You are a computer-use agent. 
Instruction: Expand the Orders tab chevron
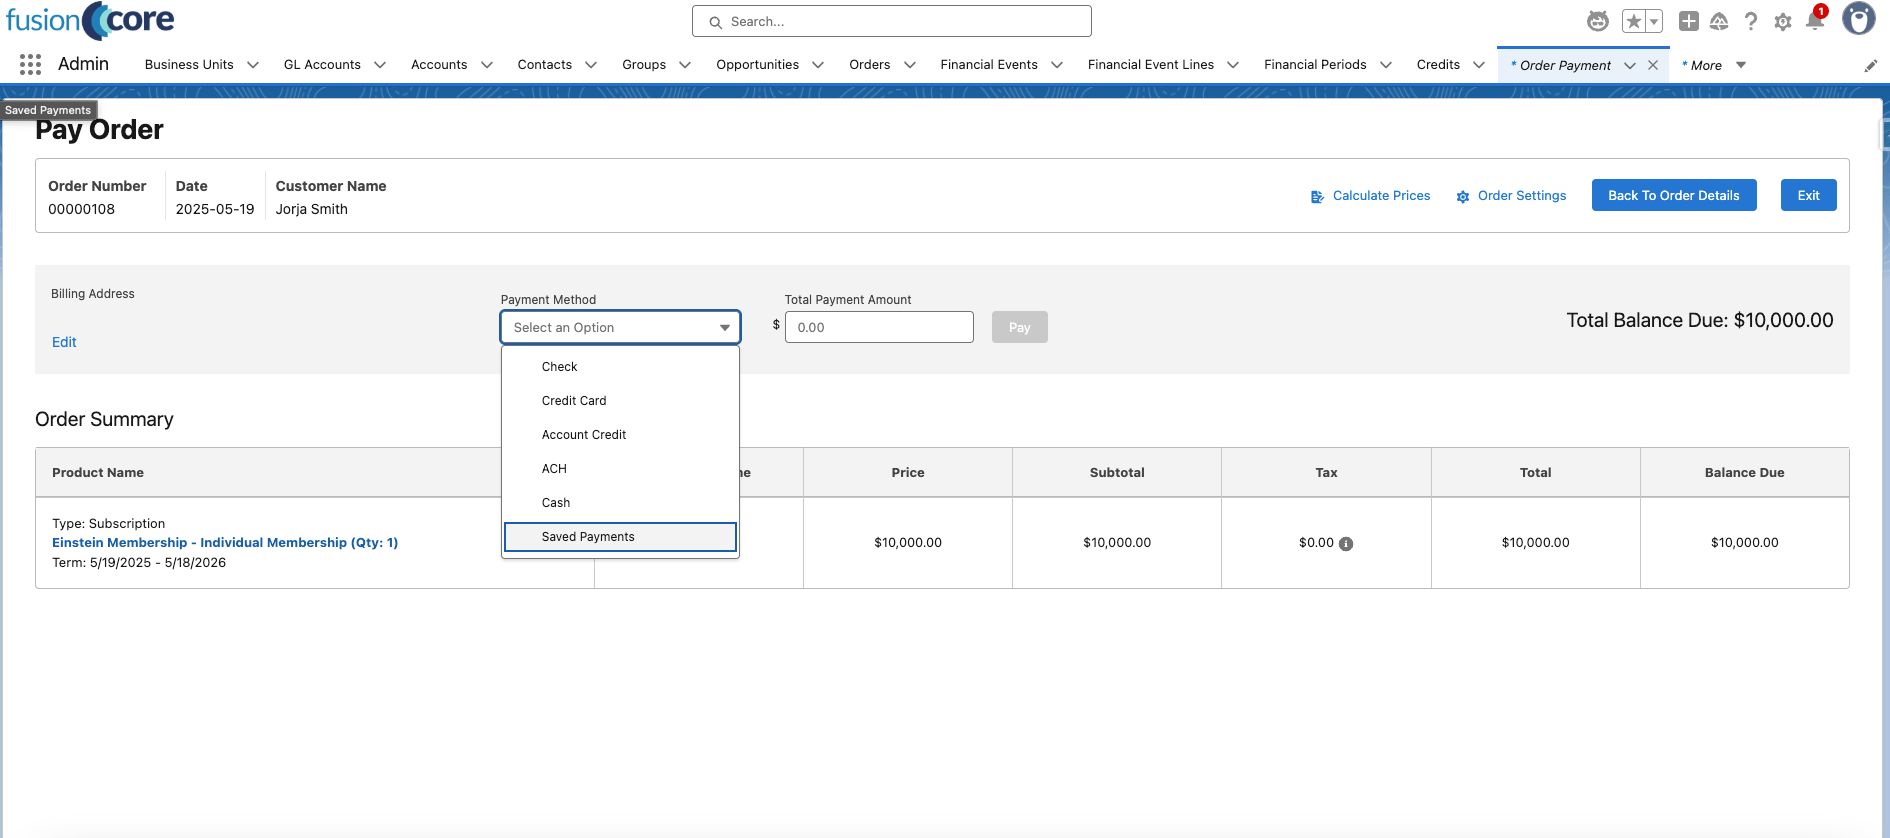(910, 65)
